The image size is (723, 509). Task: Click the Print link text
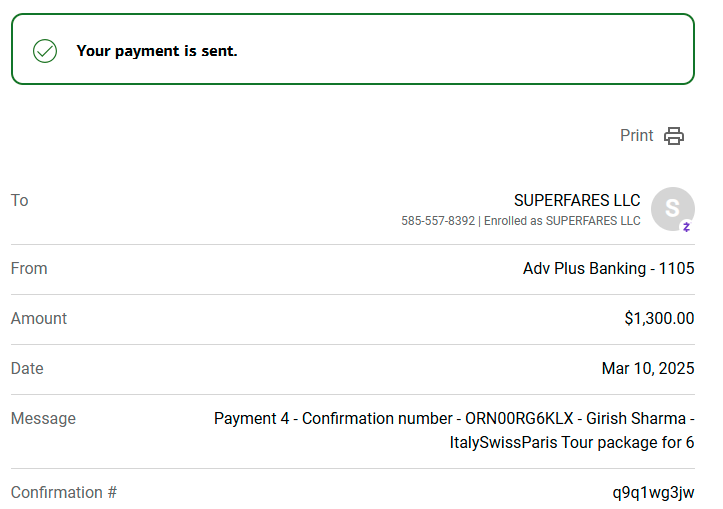click(x=636, y=136)
